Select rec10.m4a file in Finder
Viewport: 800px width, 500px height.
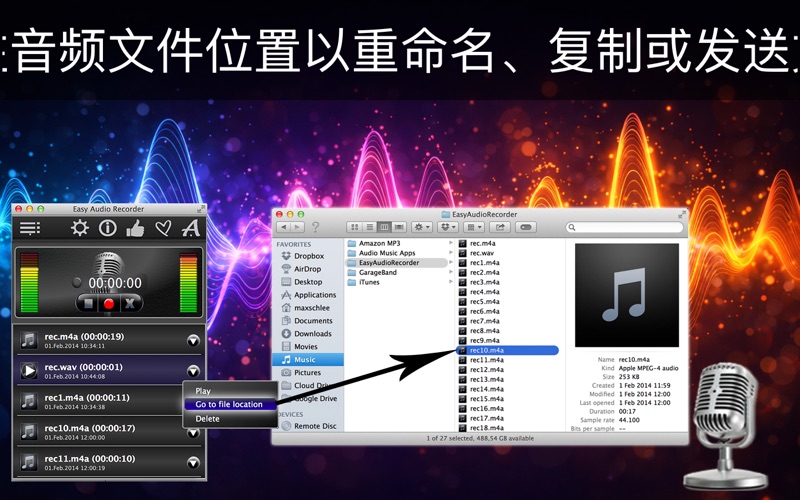pyautogui.click(x=508, y=350)
